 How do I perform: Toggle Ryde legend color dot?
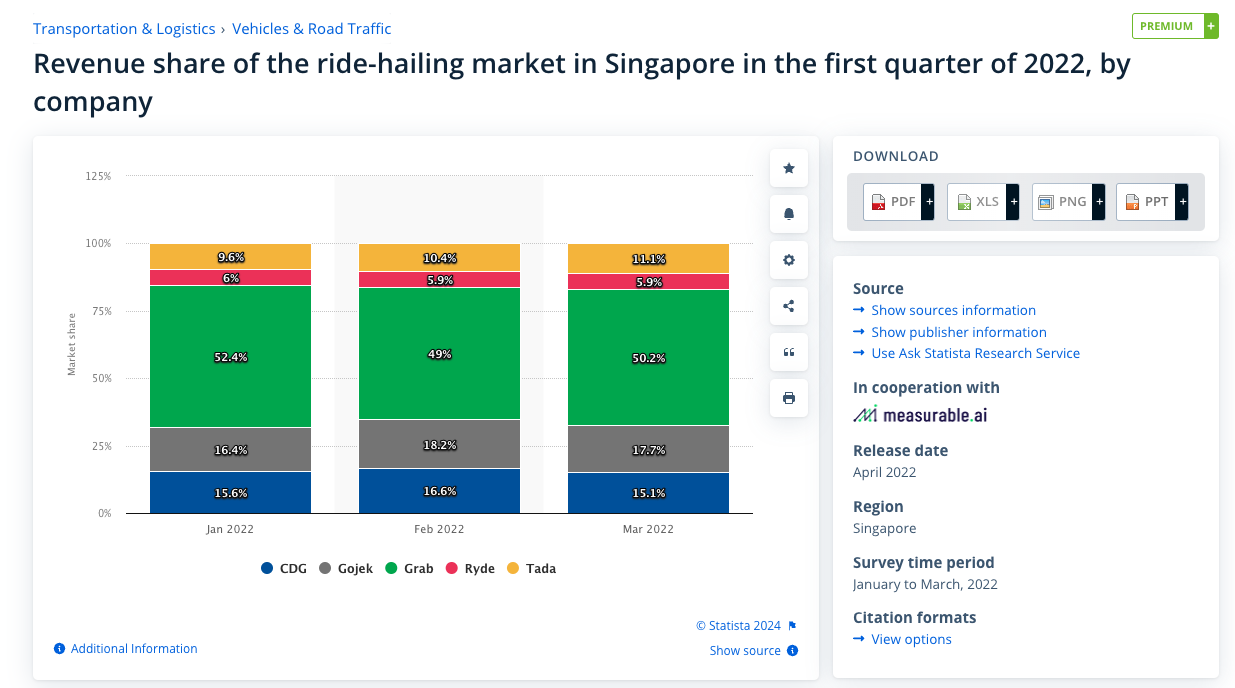(x=452, y=568)
